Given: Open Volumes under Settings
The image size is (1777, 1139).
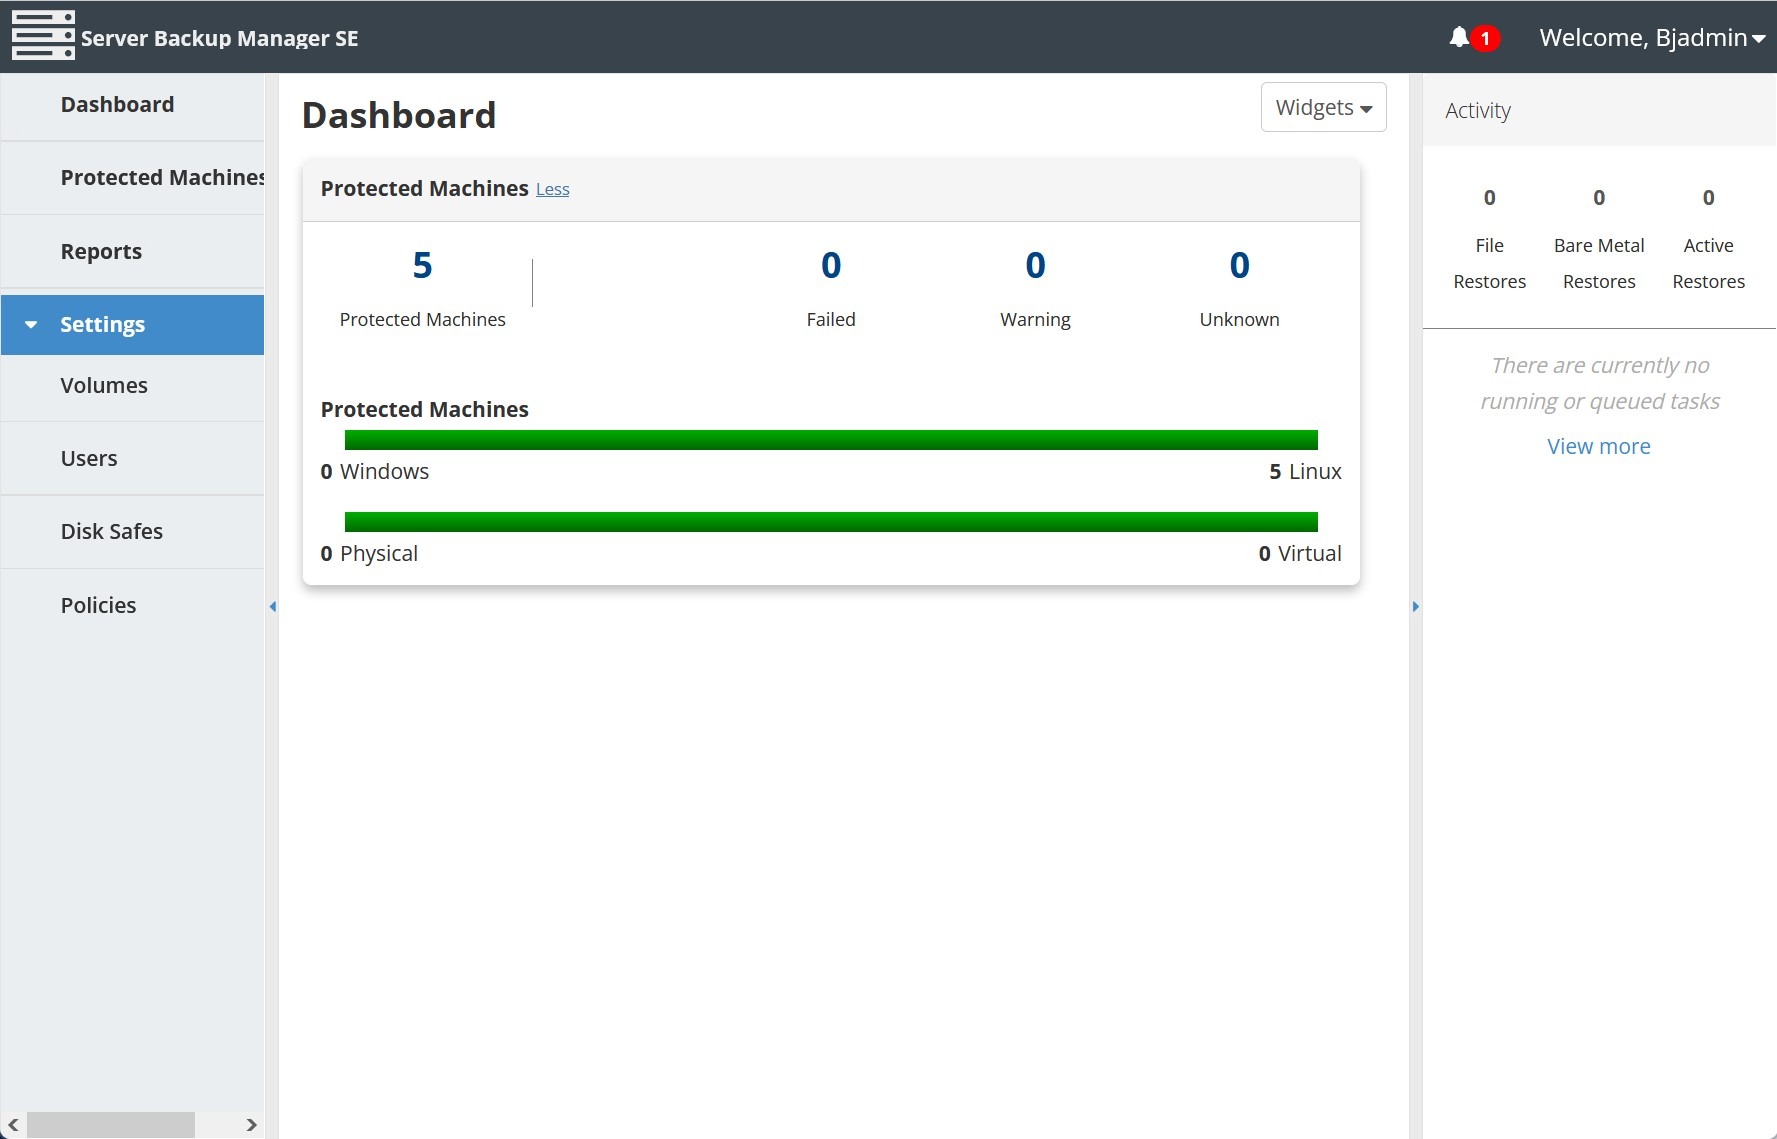Looking at the screenshot, I should (132, 385).
